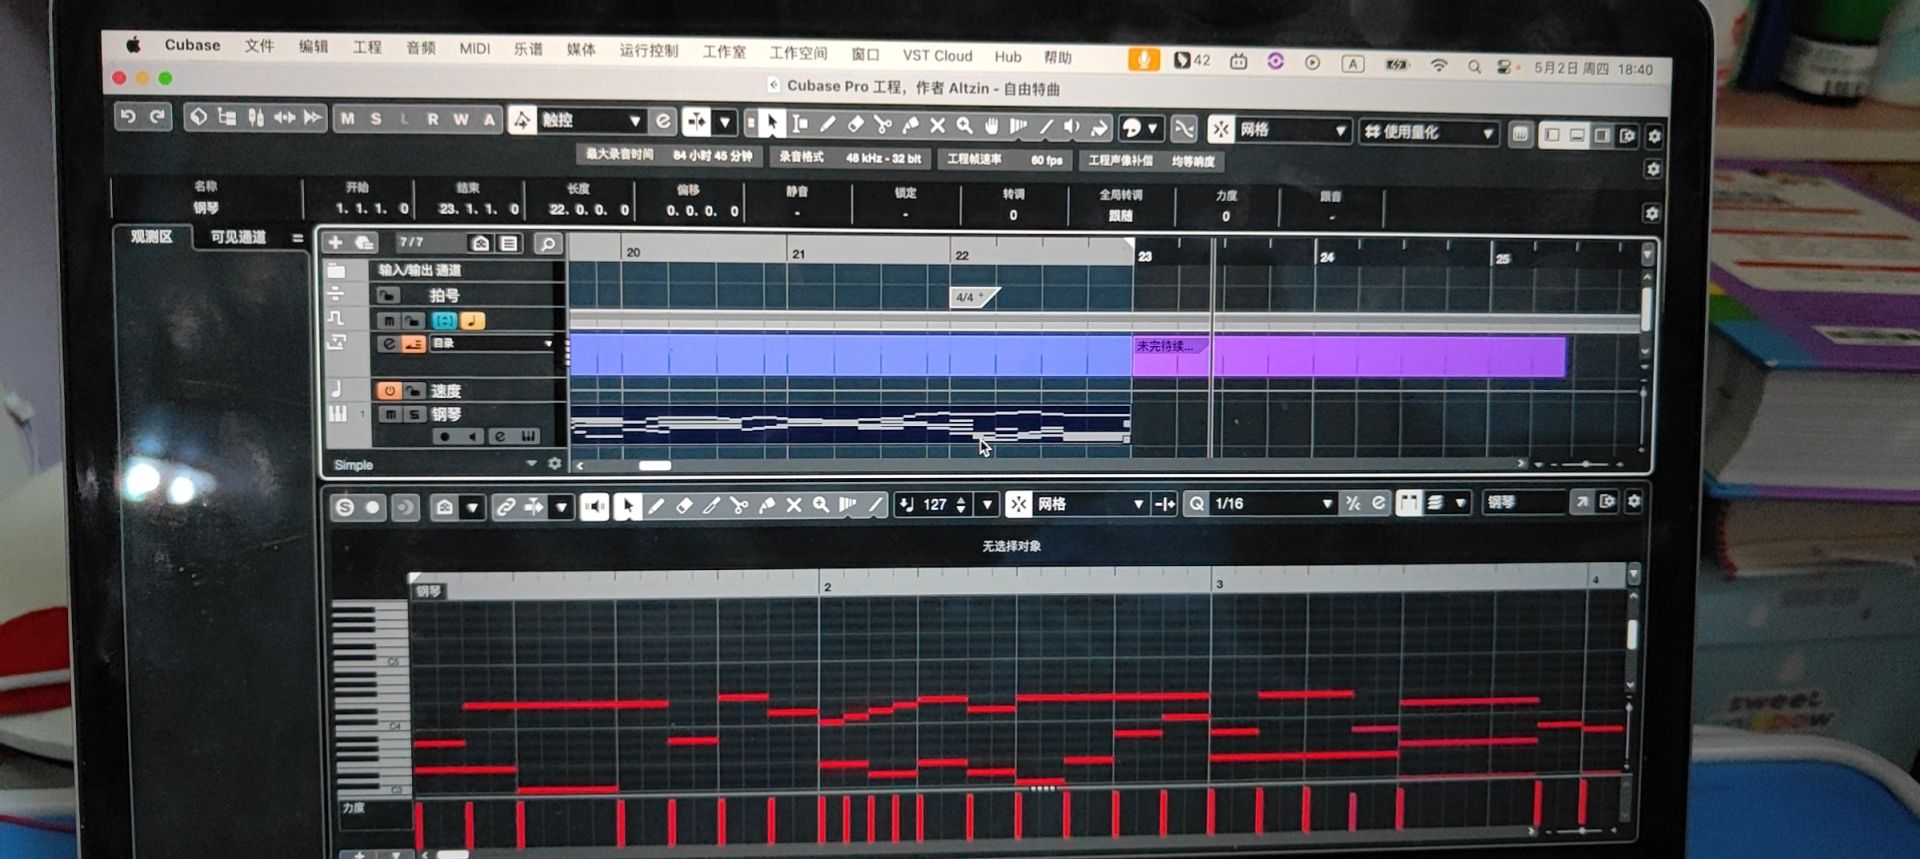Expand the 使用量化 quantize preset dropdown
This screenshot has height=859, width=1920.
click(1487, 133)
